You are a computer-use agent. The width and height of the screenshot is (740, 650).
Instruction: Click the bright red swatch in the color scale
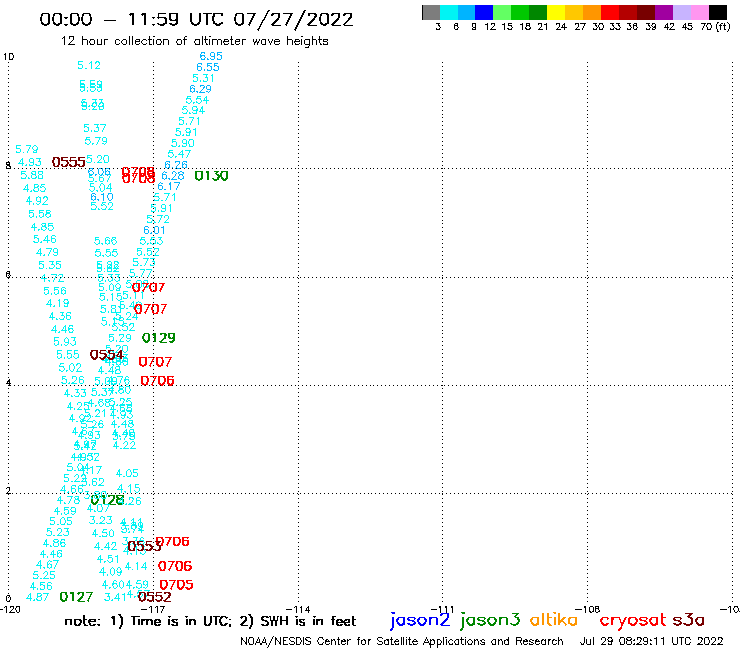point(610,12)
